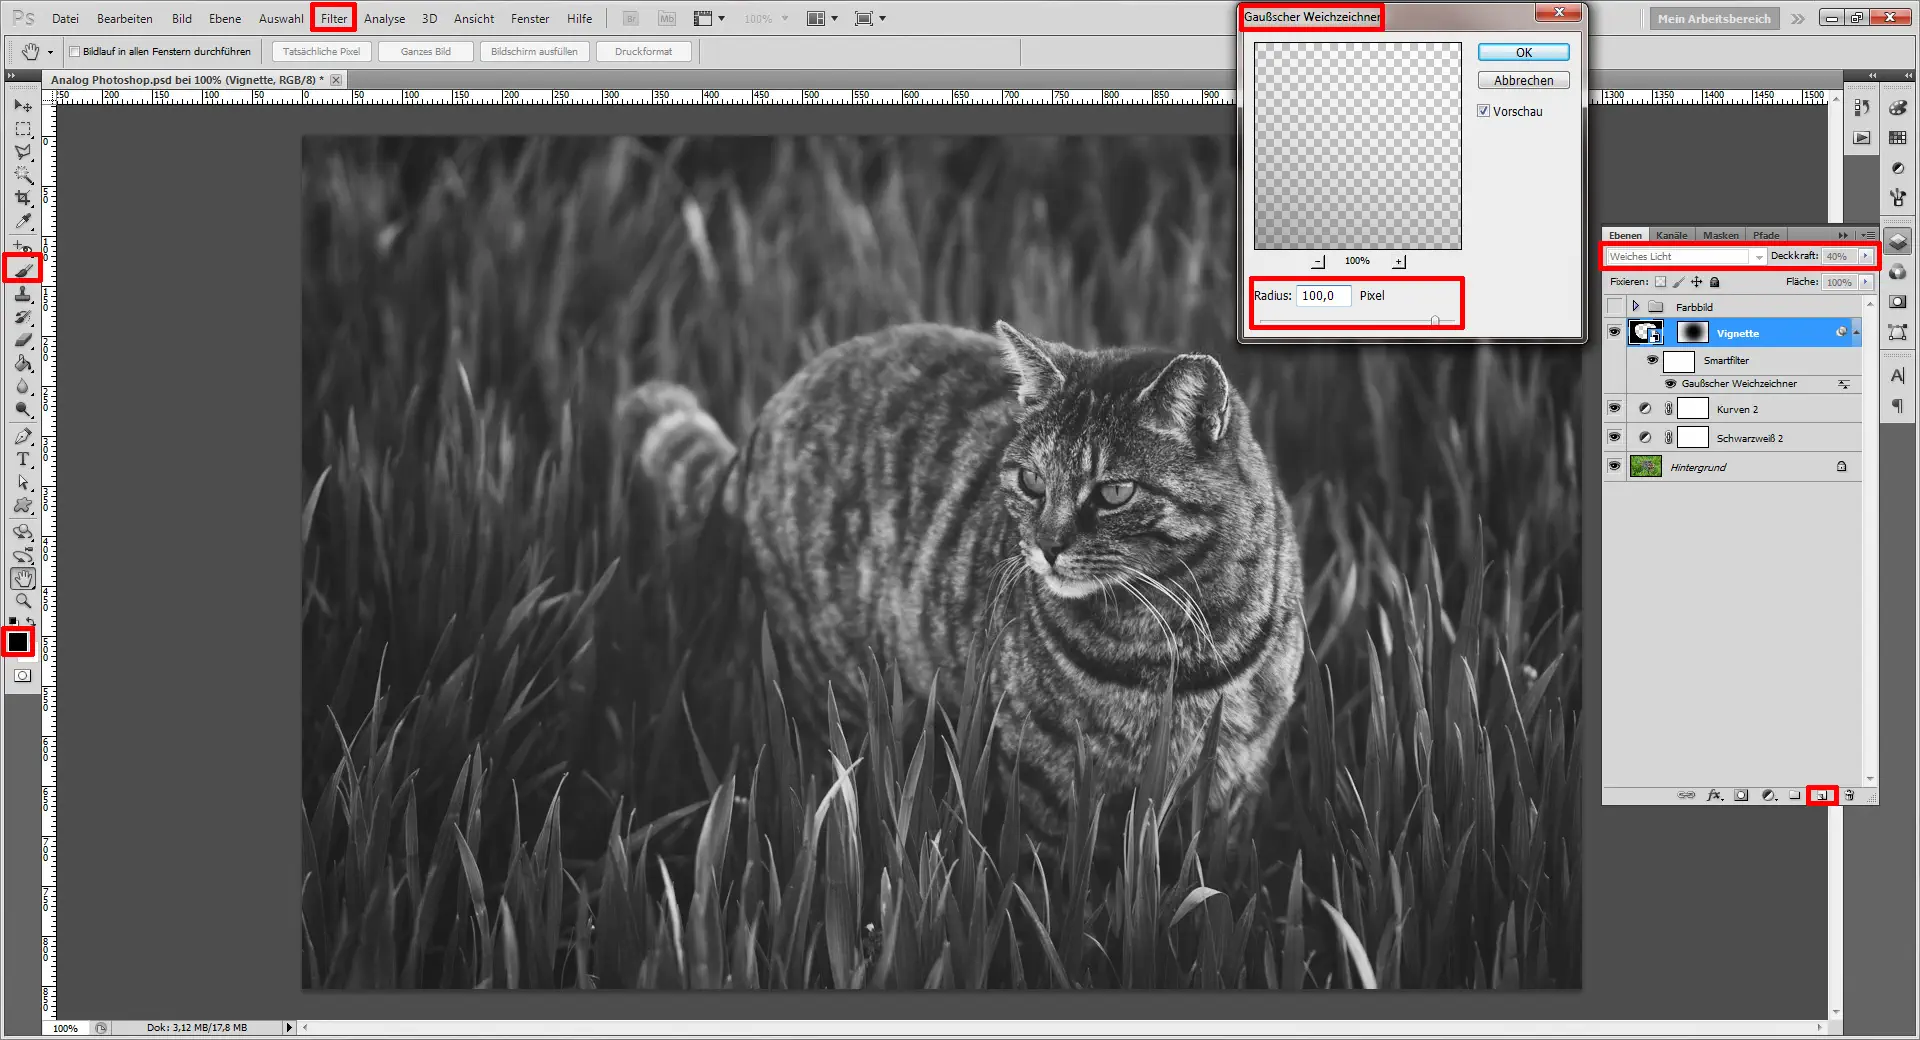Activate the Zoom tool
Image resolution: width=1920 pixels, height=1040 pixels.
pyautogui.click(x=23, y=601)
